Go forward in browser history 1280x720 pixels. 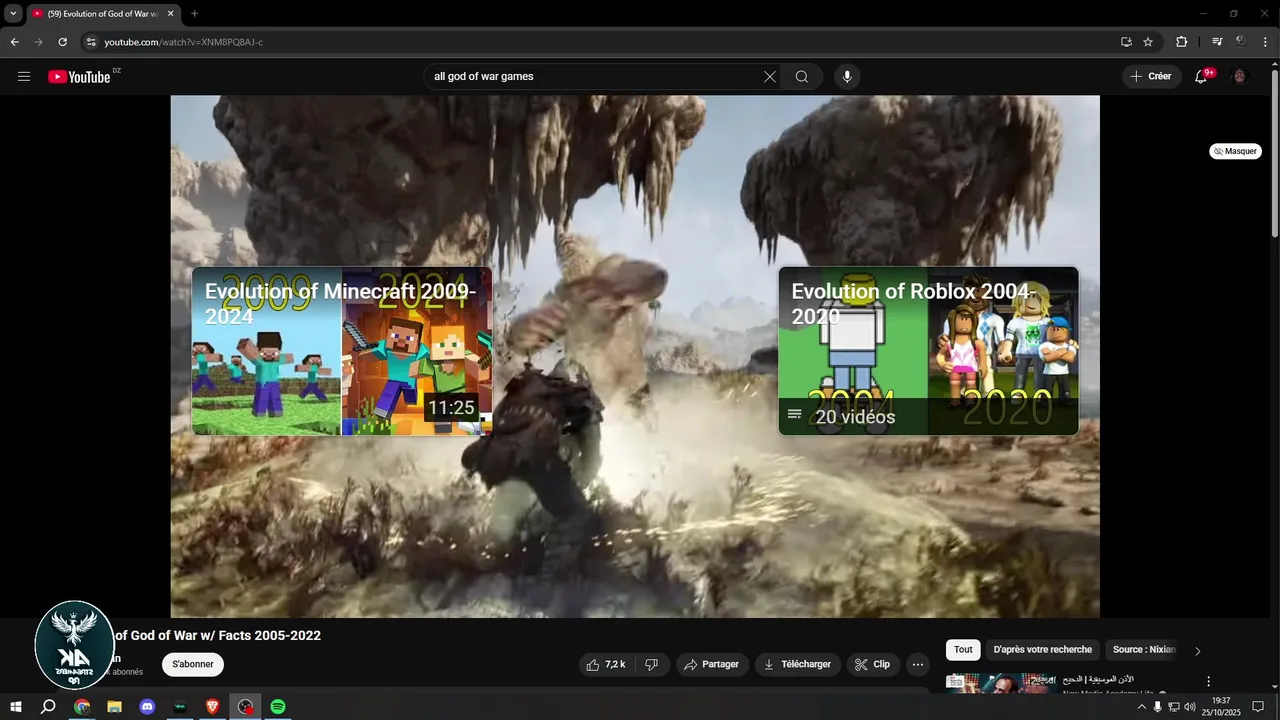tap(38, 42)
